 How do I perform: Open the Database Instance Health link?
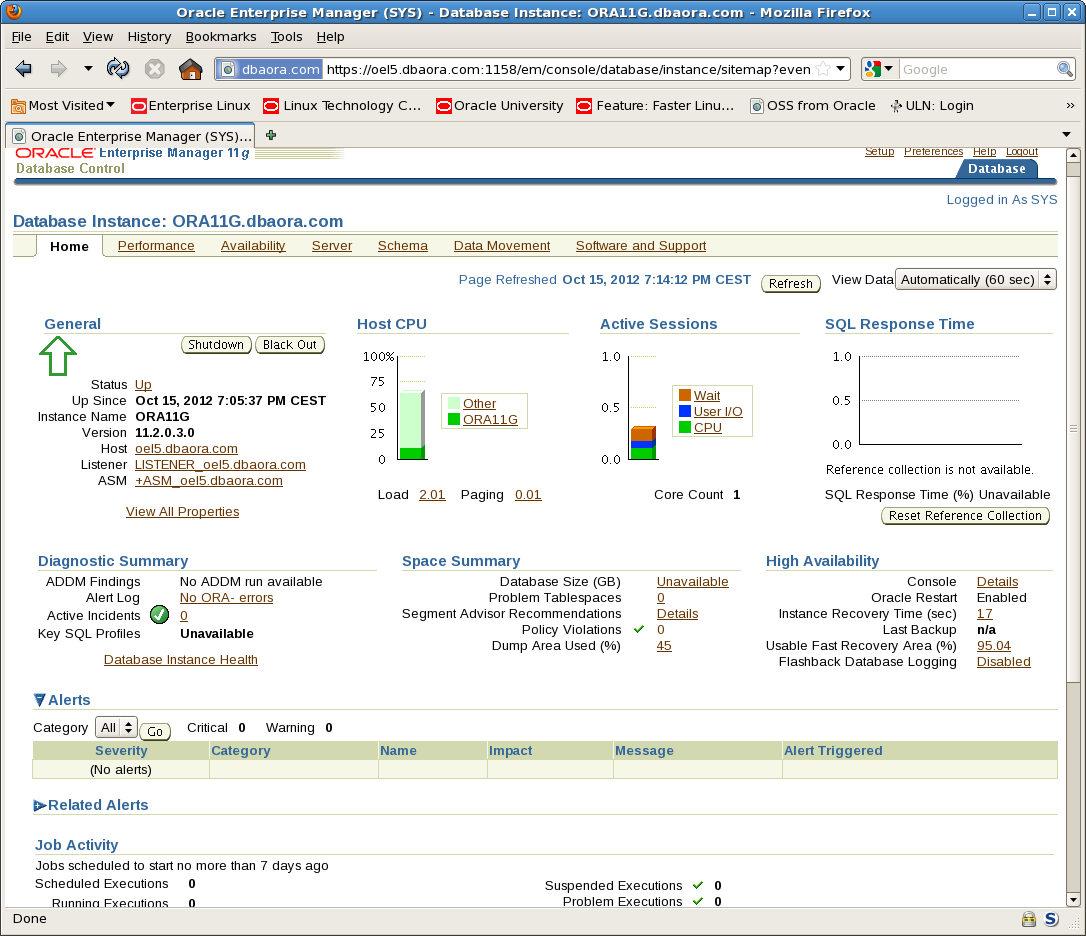pyautogui.click(x=181, y=660)
